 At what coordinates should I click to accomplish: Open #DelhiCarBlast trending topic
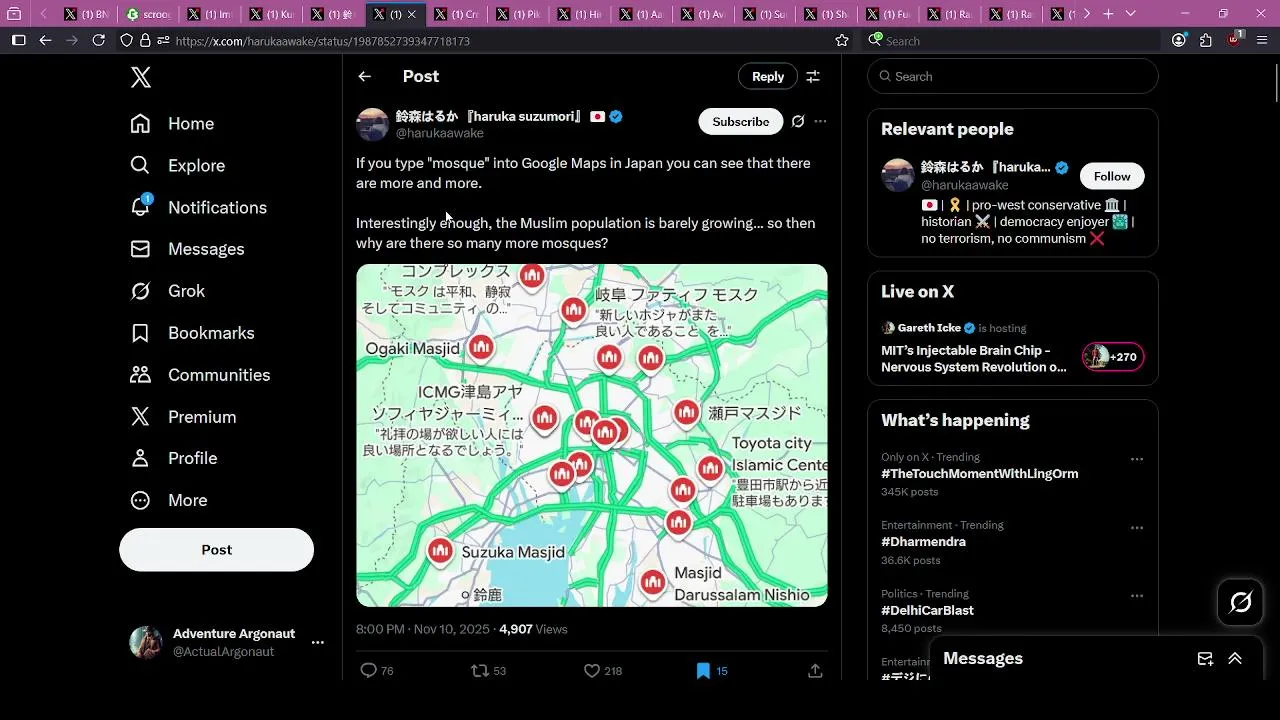tap(927, 610)
